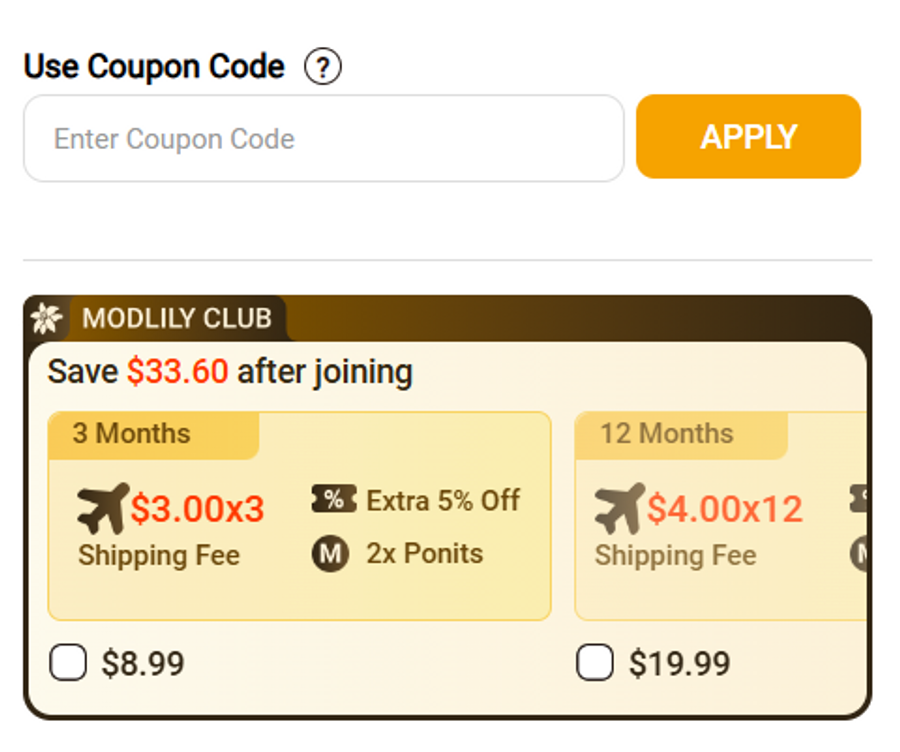The width and height of the screenshot is (900, 752).
Task: Click the $19.99 price label
Action: pyautogui.click(x=679, y=663)
